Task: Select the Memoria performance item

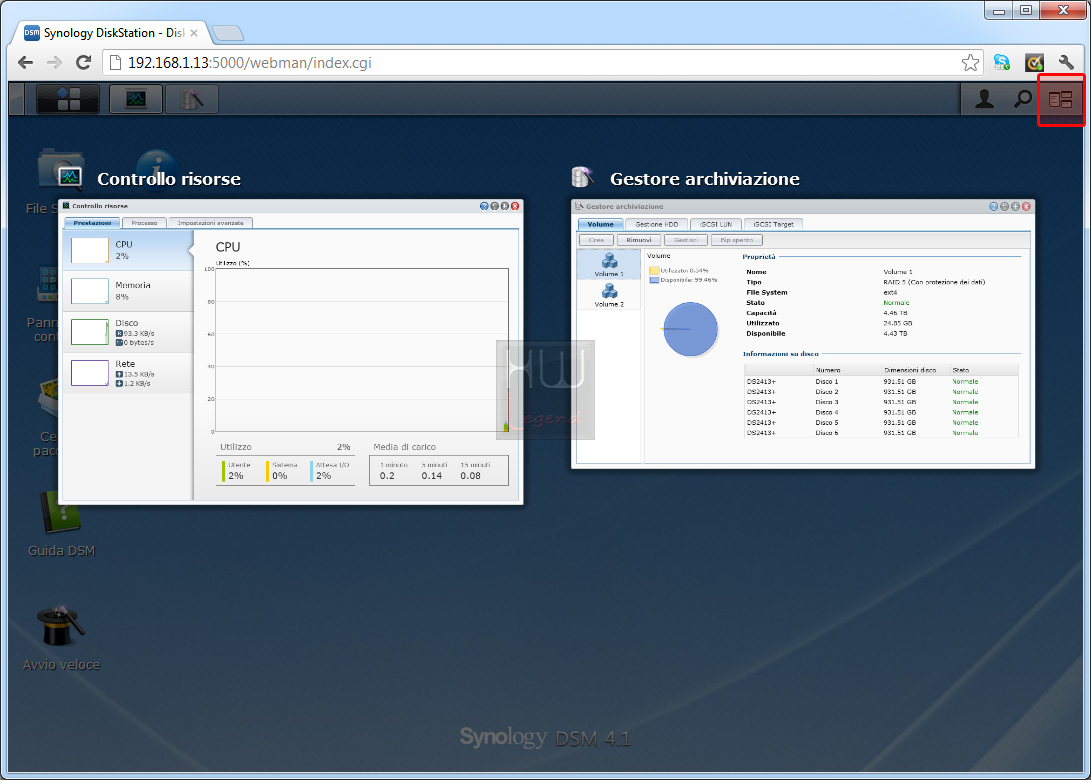Action: (x=127, y=291)
